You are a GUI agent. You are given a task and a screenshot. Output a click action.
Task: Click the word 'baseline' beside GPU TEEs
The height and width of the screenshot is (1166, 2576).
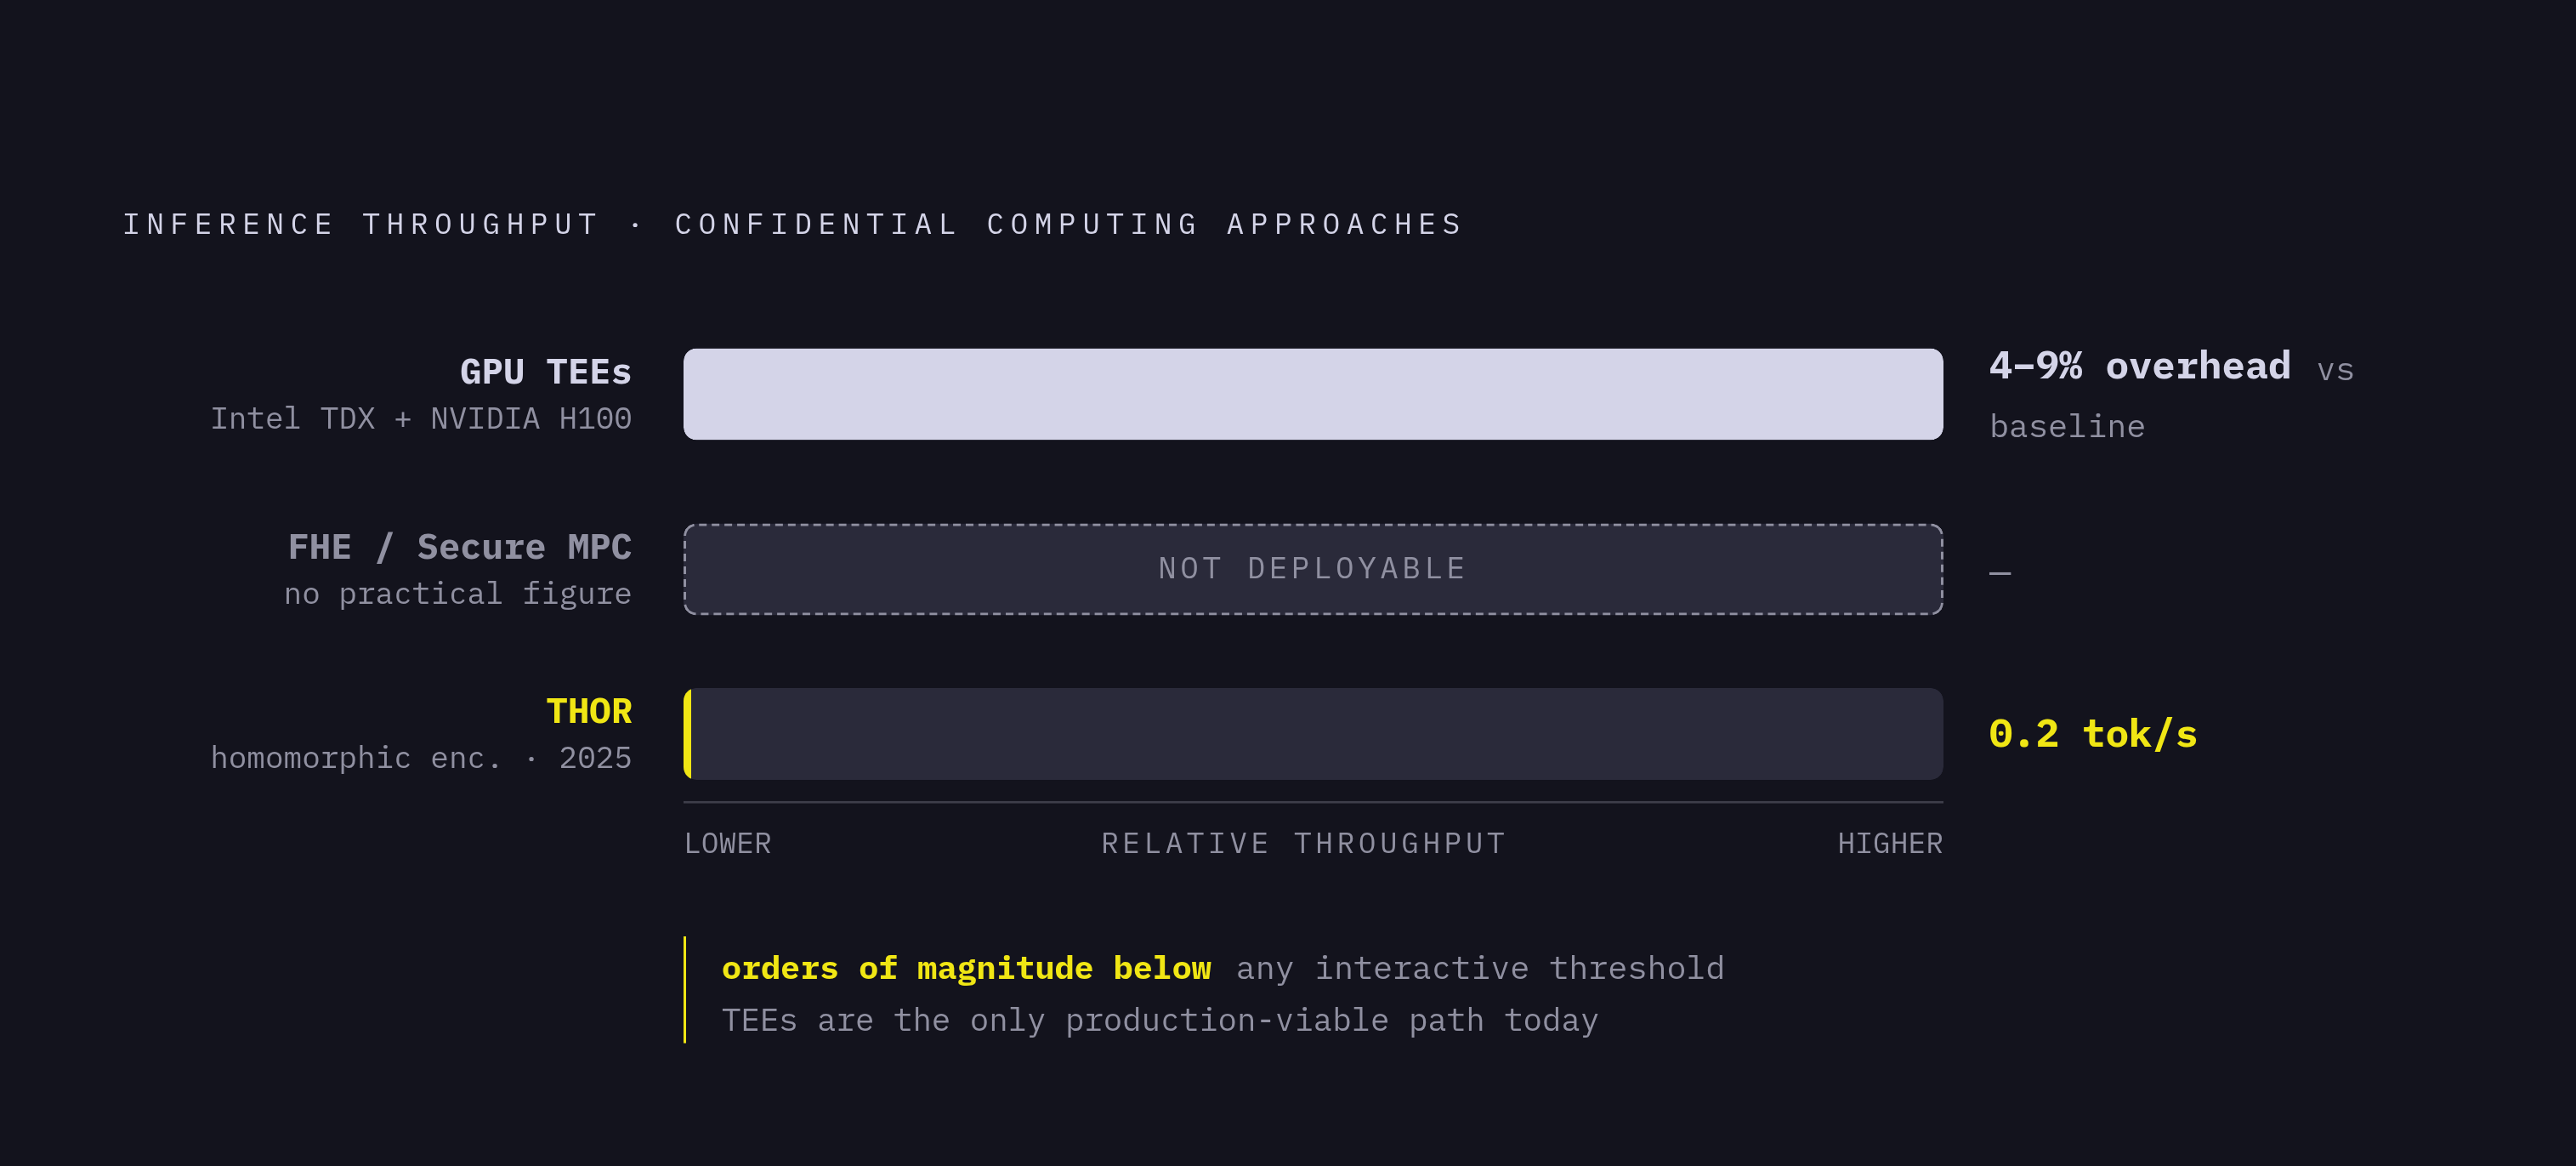(x=2067, y=426)
